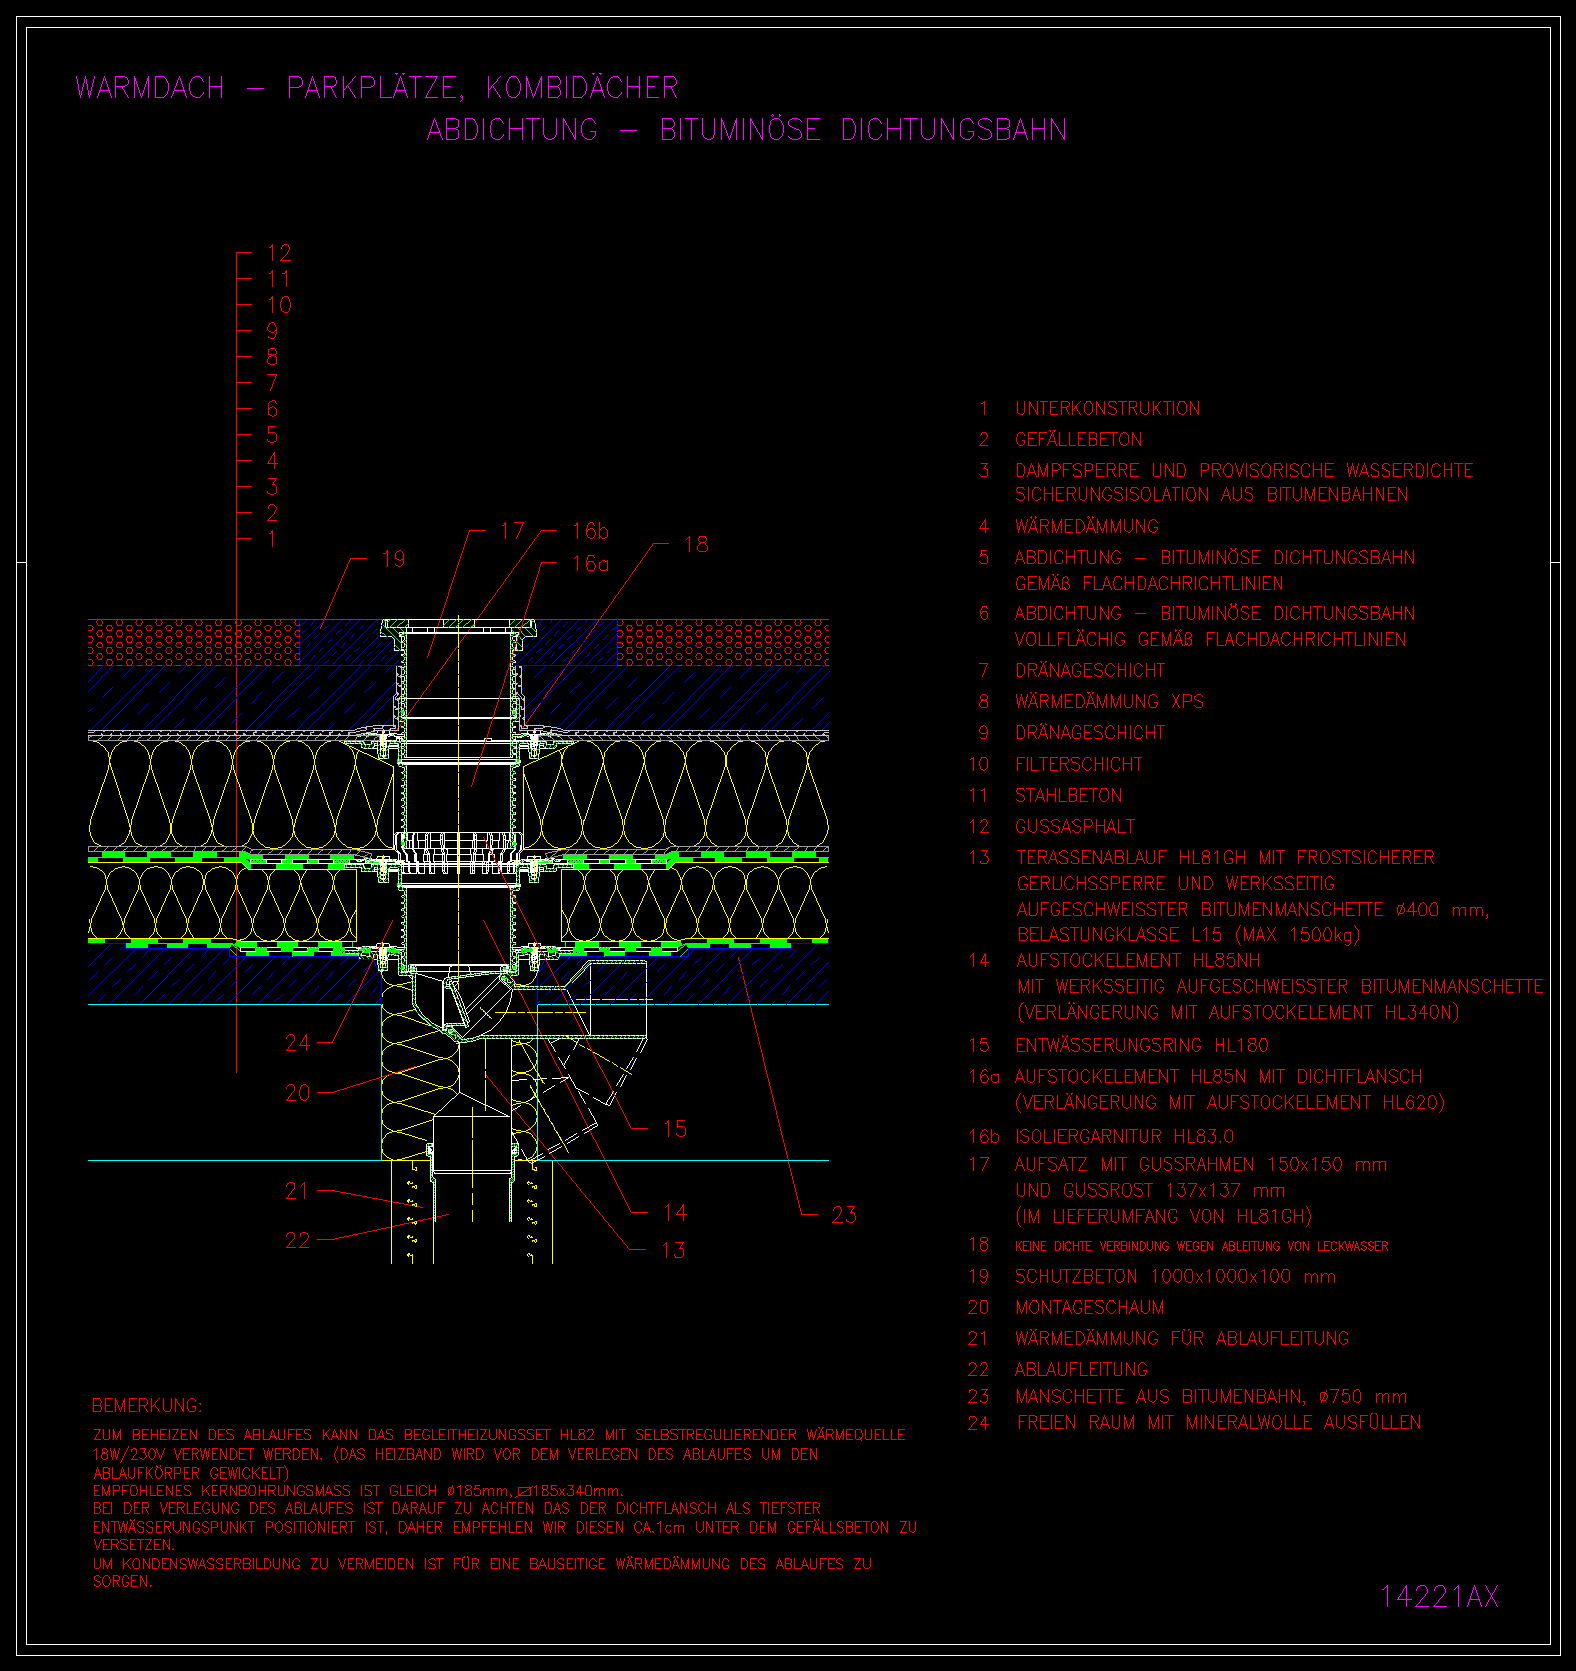Image resolution: width=1576 pixels, height=1671 pixels.
Task: Select the 'BEMERKUNG:' heading
Action: pyautogui.click(x=147, y=1405)
